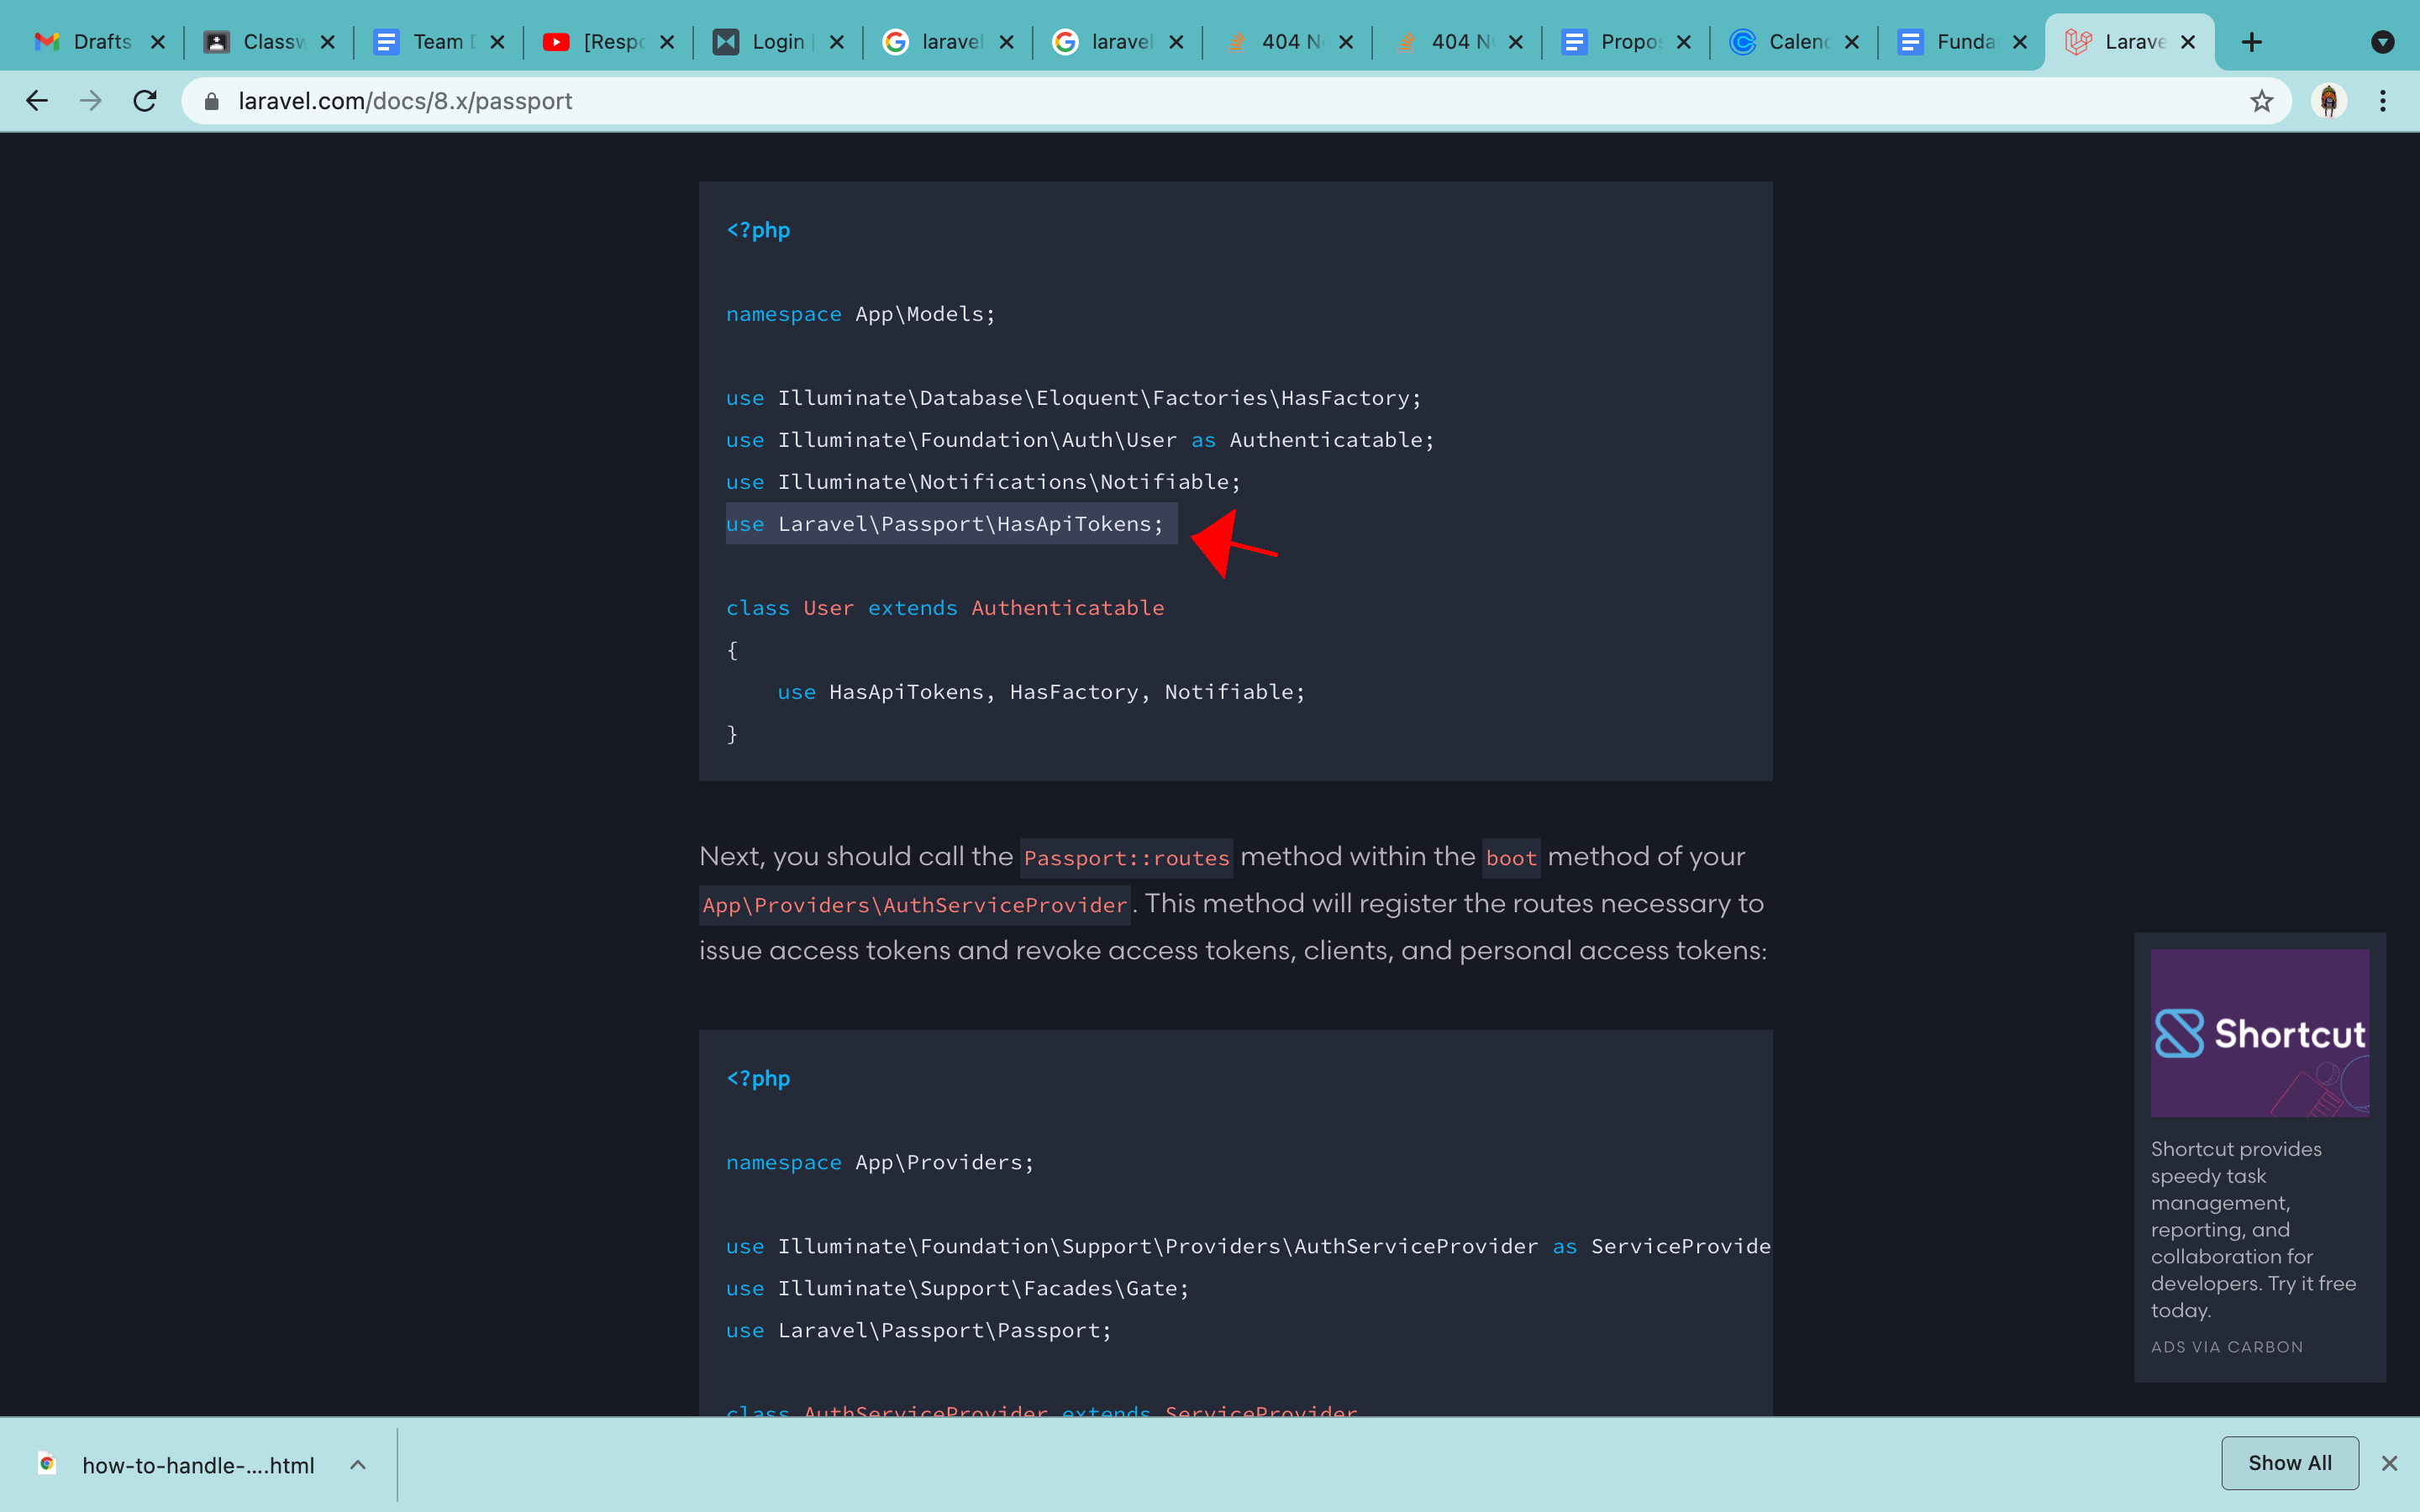The width and height of the screenshot is (2420, 1512).
Task: Close the Classwork tab
Action: tap(327, 42)
